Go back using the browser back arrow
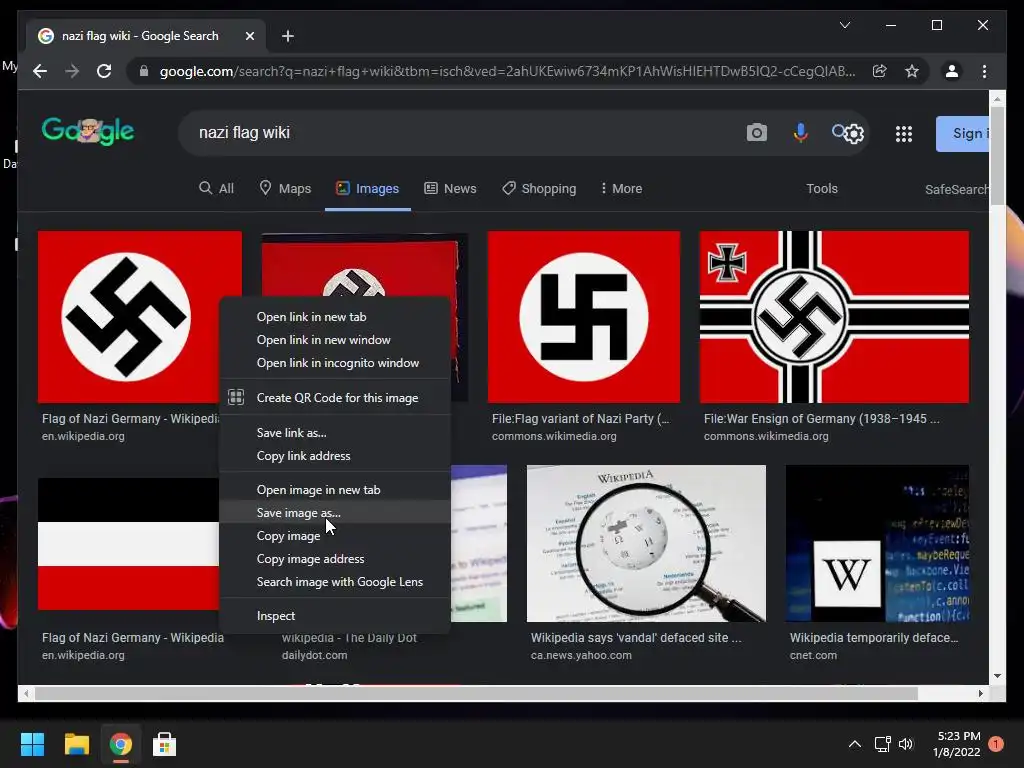The width and height of the screenshot is (1024, 768). 40,71
